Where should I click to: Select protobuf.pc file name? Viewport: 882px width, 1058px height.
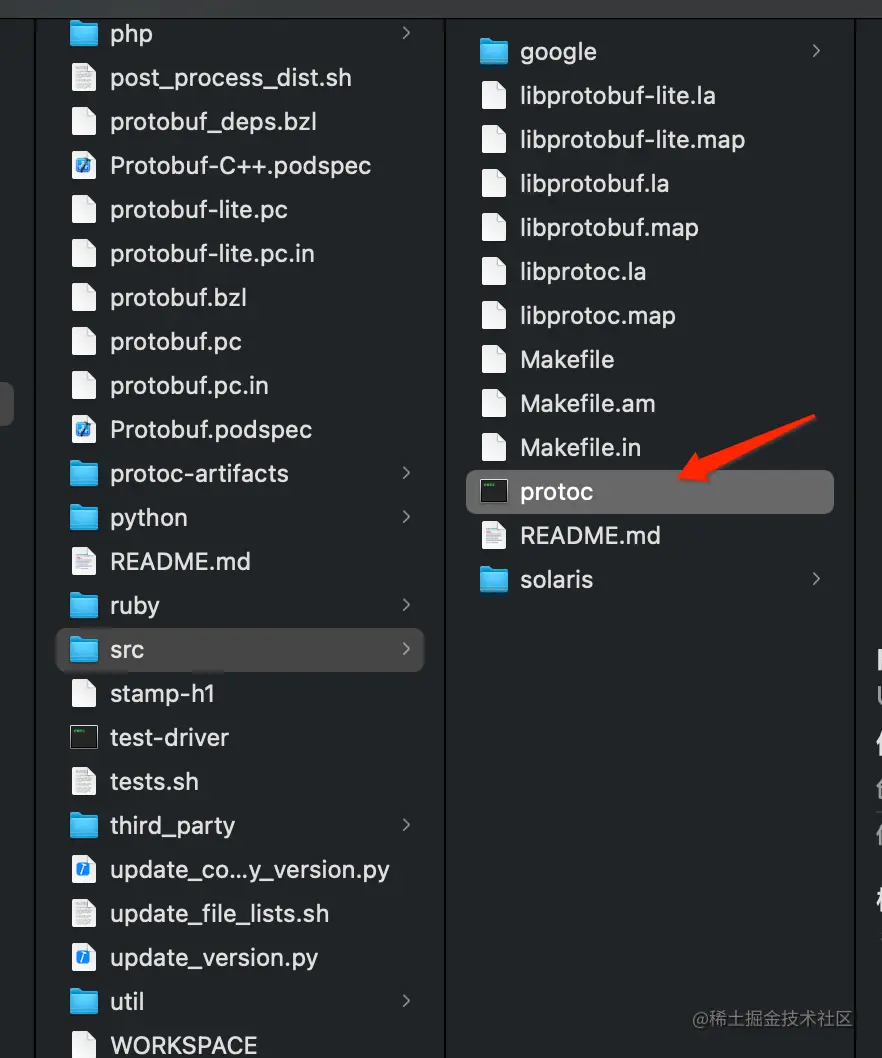[x=176, y=342]
